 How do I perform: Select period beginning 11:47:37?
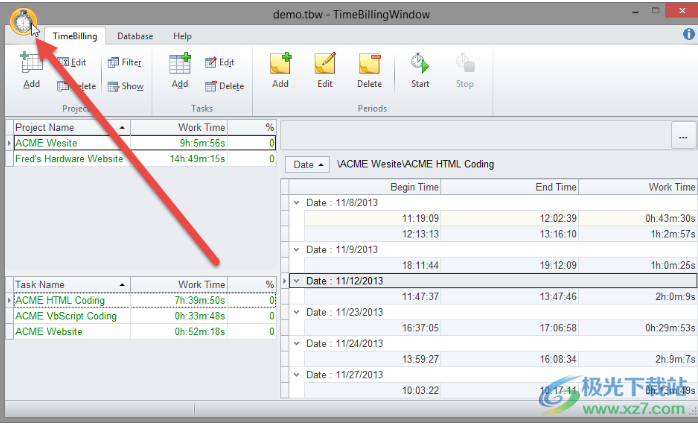click(x=500, y=296)
